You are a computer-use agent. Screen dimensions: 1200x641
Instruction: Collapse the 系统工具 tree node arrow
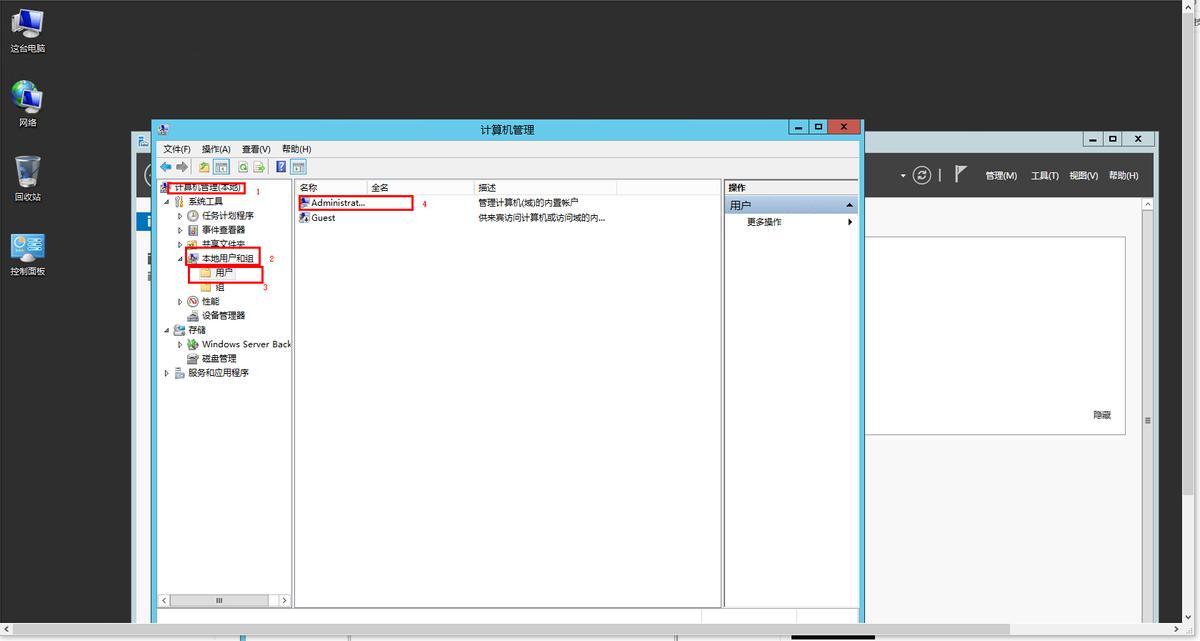[167, 202]
